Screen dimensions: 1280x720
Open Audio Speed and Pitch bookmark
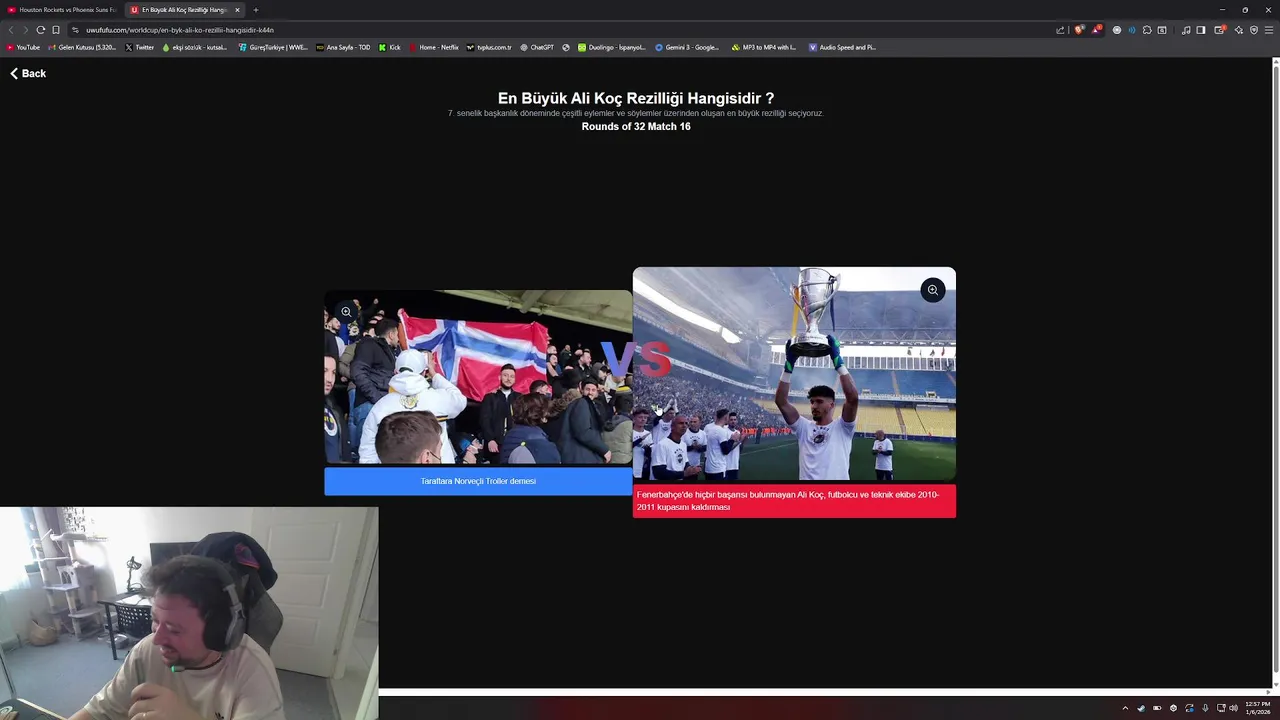842,47
